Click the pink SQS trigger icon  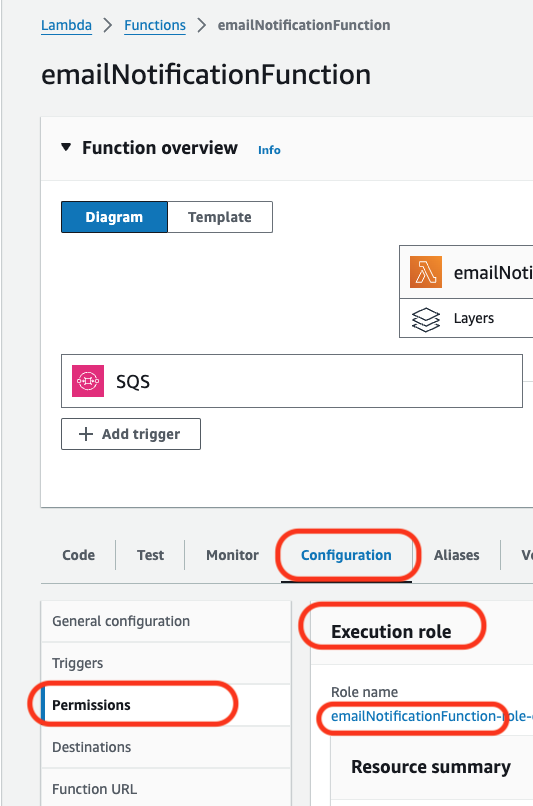pos(88,381)
